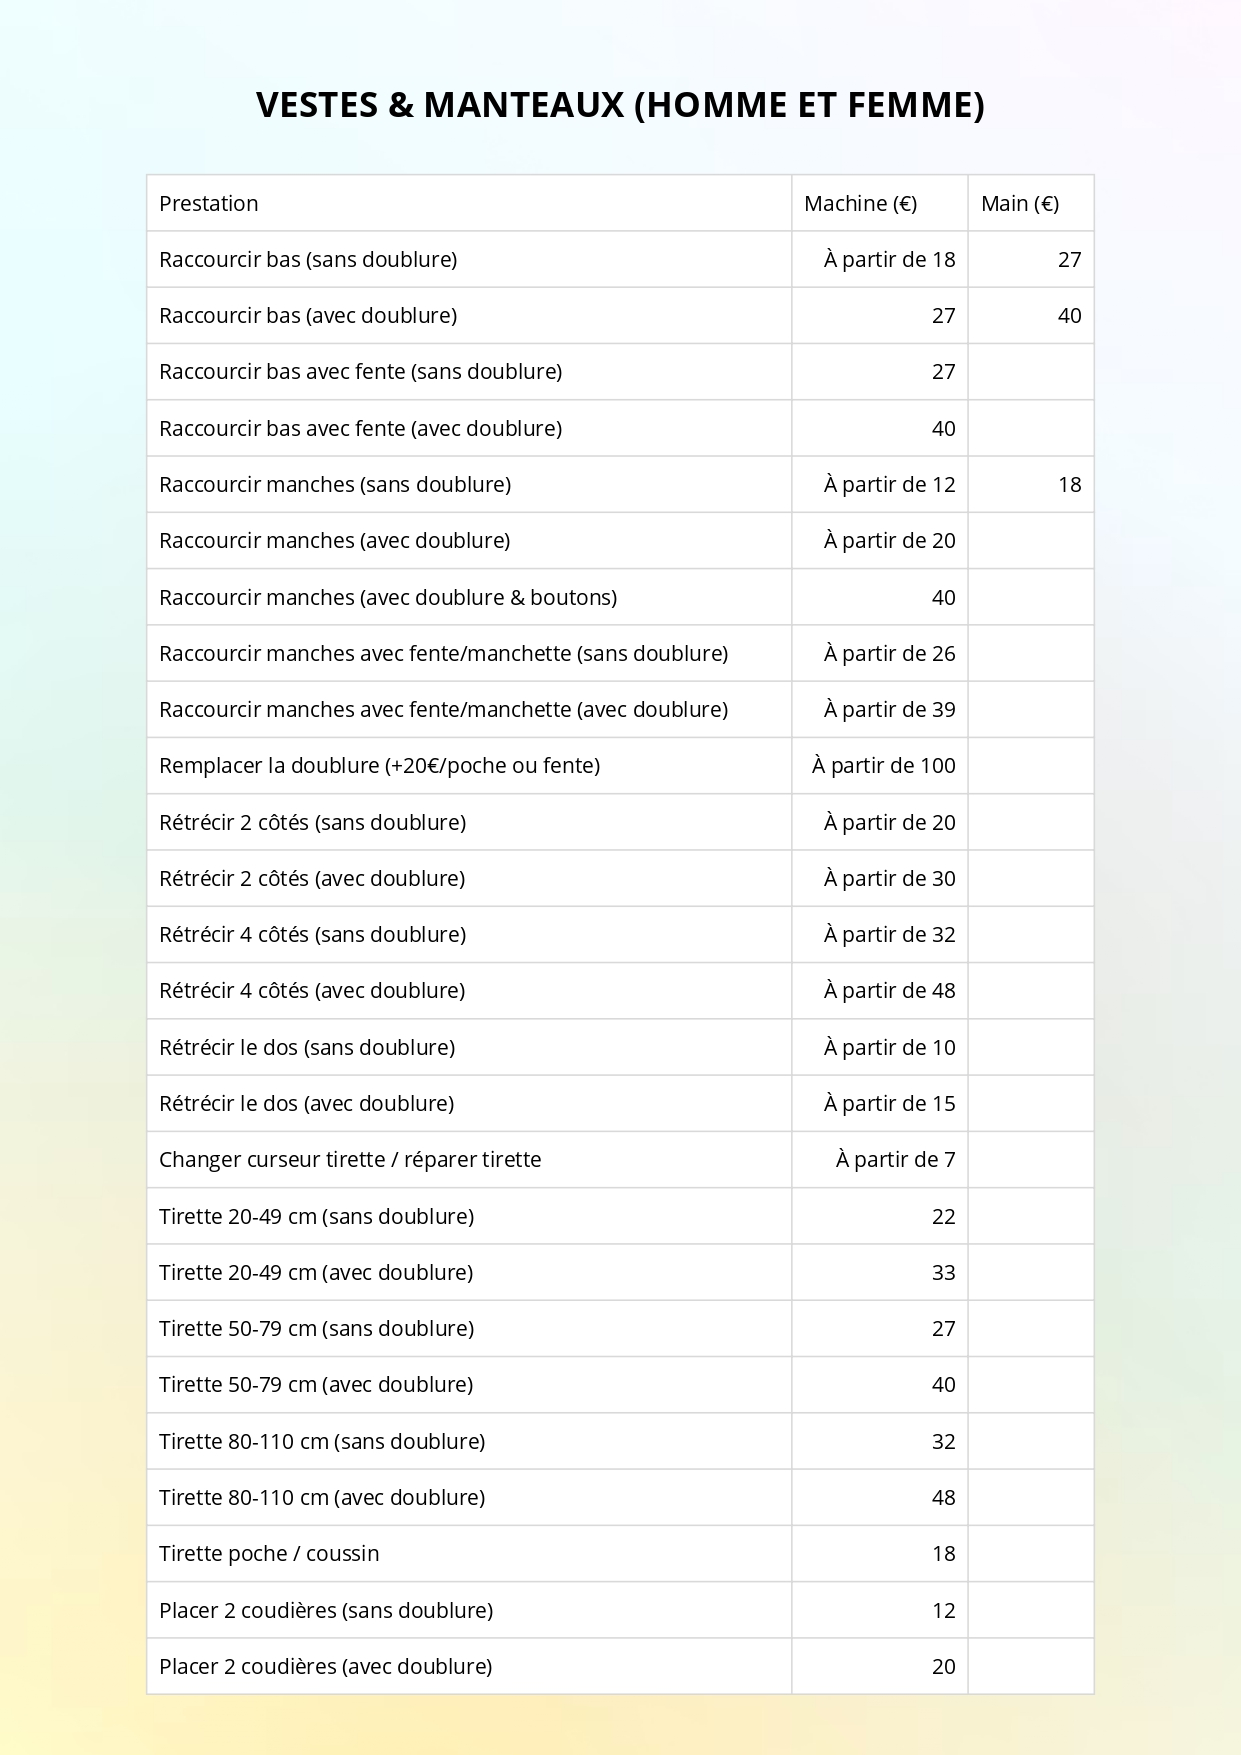Click row Rétrécir 2 côtés (avec doublure)

pos(620,878)
